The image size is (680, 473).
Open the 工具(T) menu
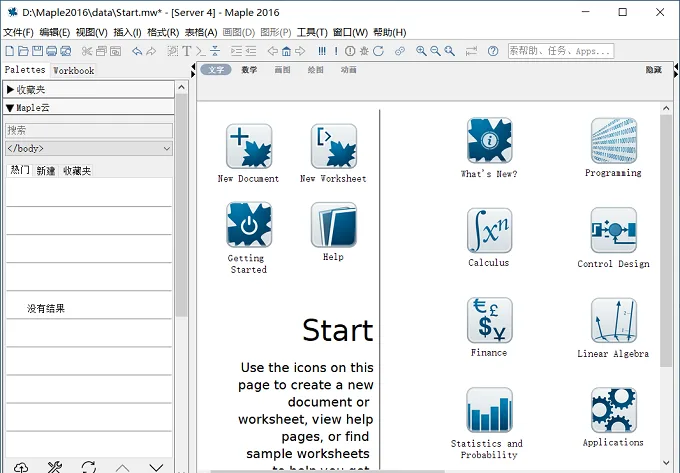(x=312, y=33)
